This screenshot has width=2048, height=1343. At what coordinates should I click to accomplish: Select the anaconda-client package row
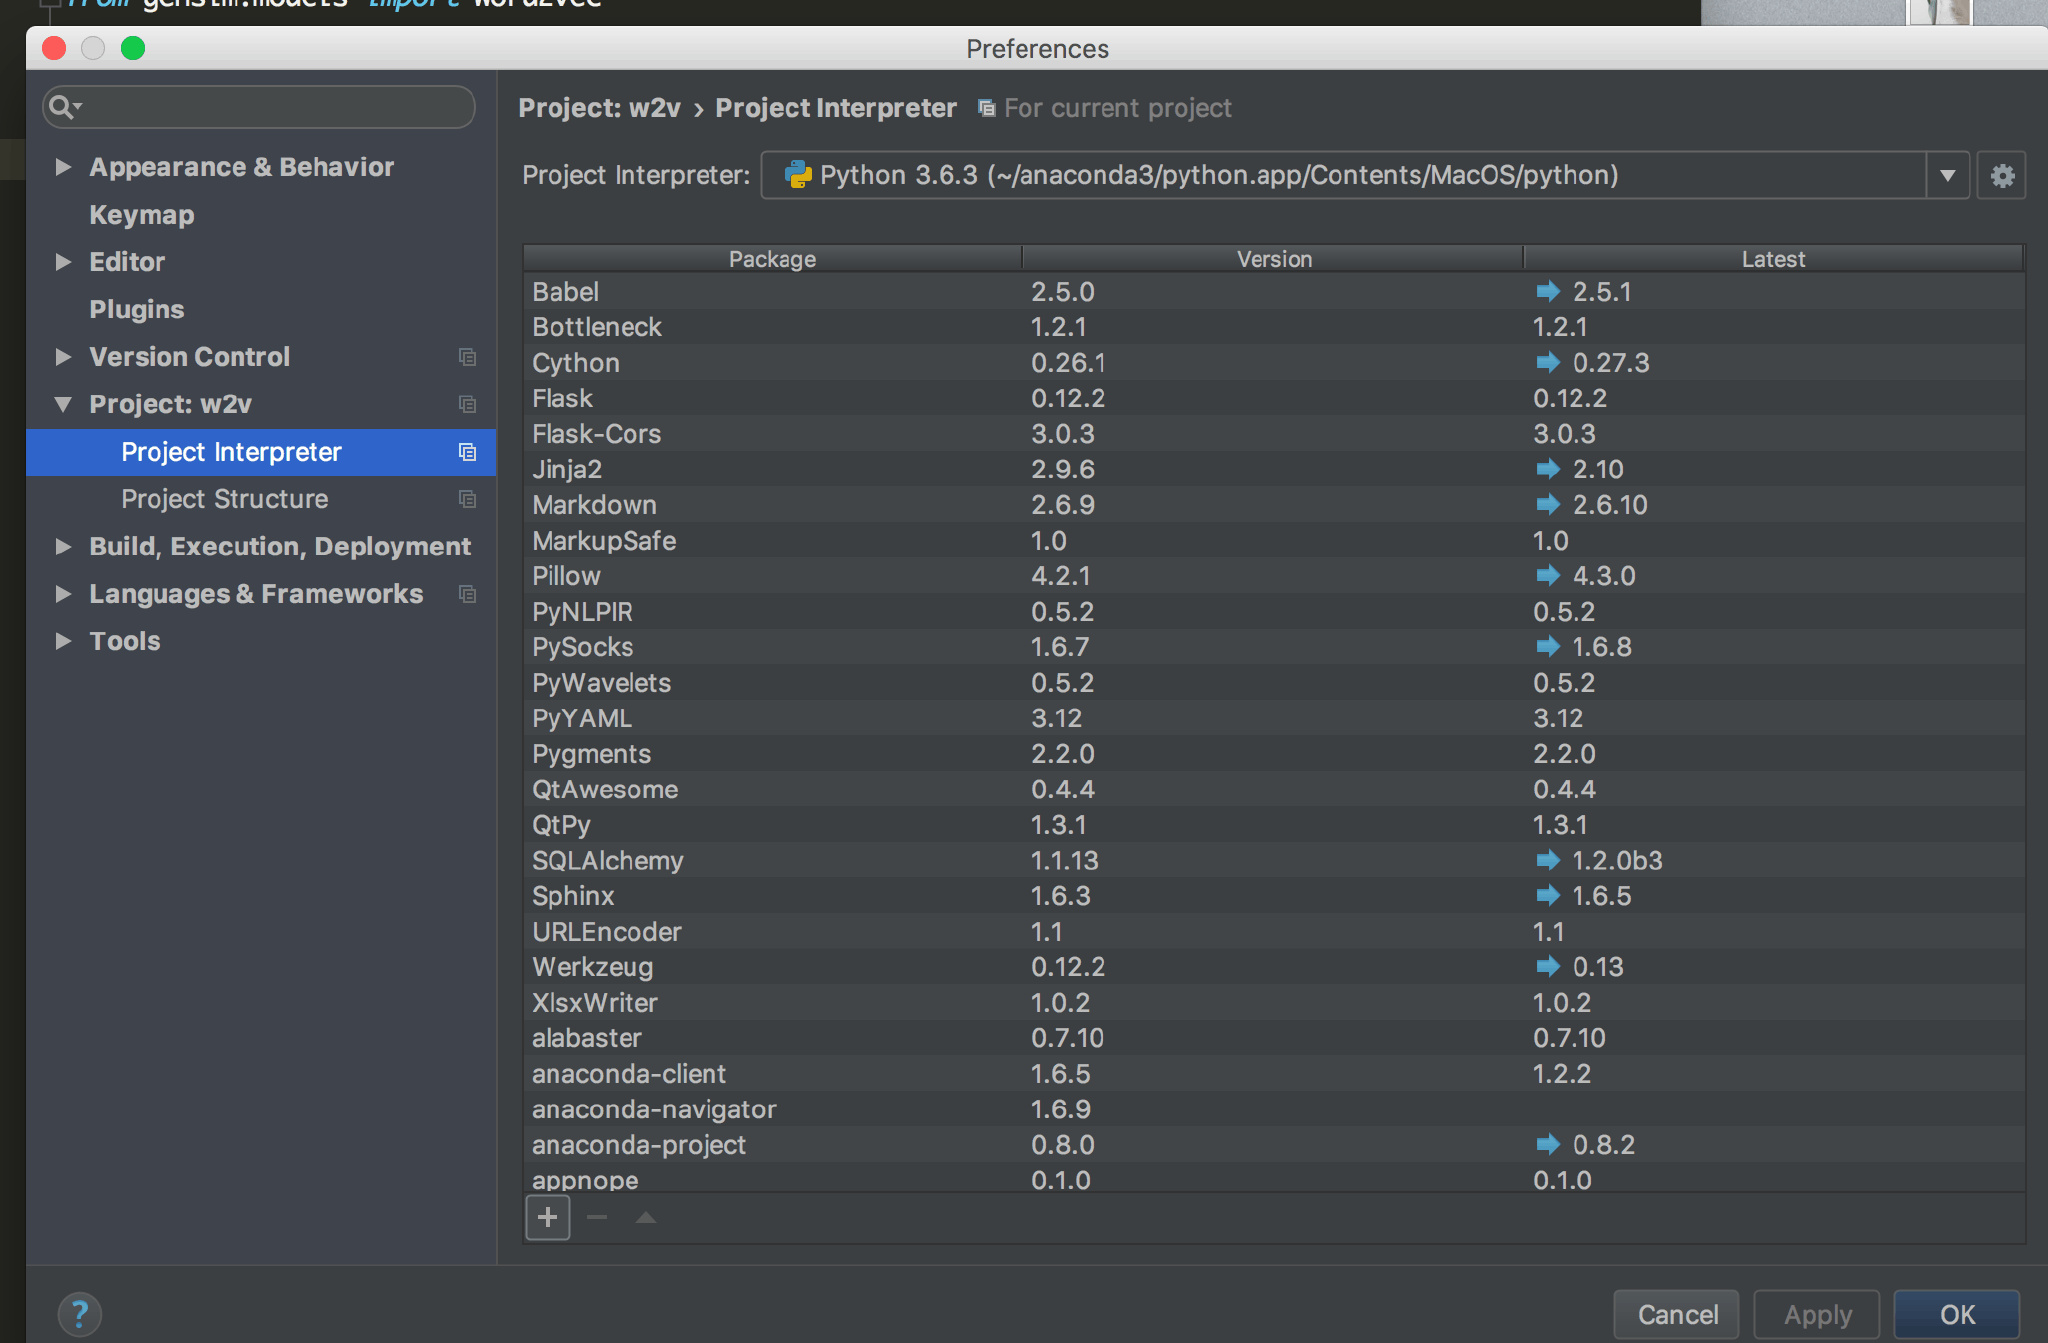pos(1274,1073)
